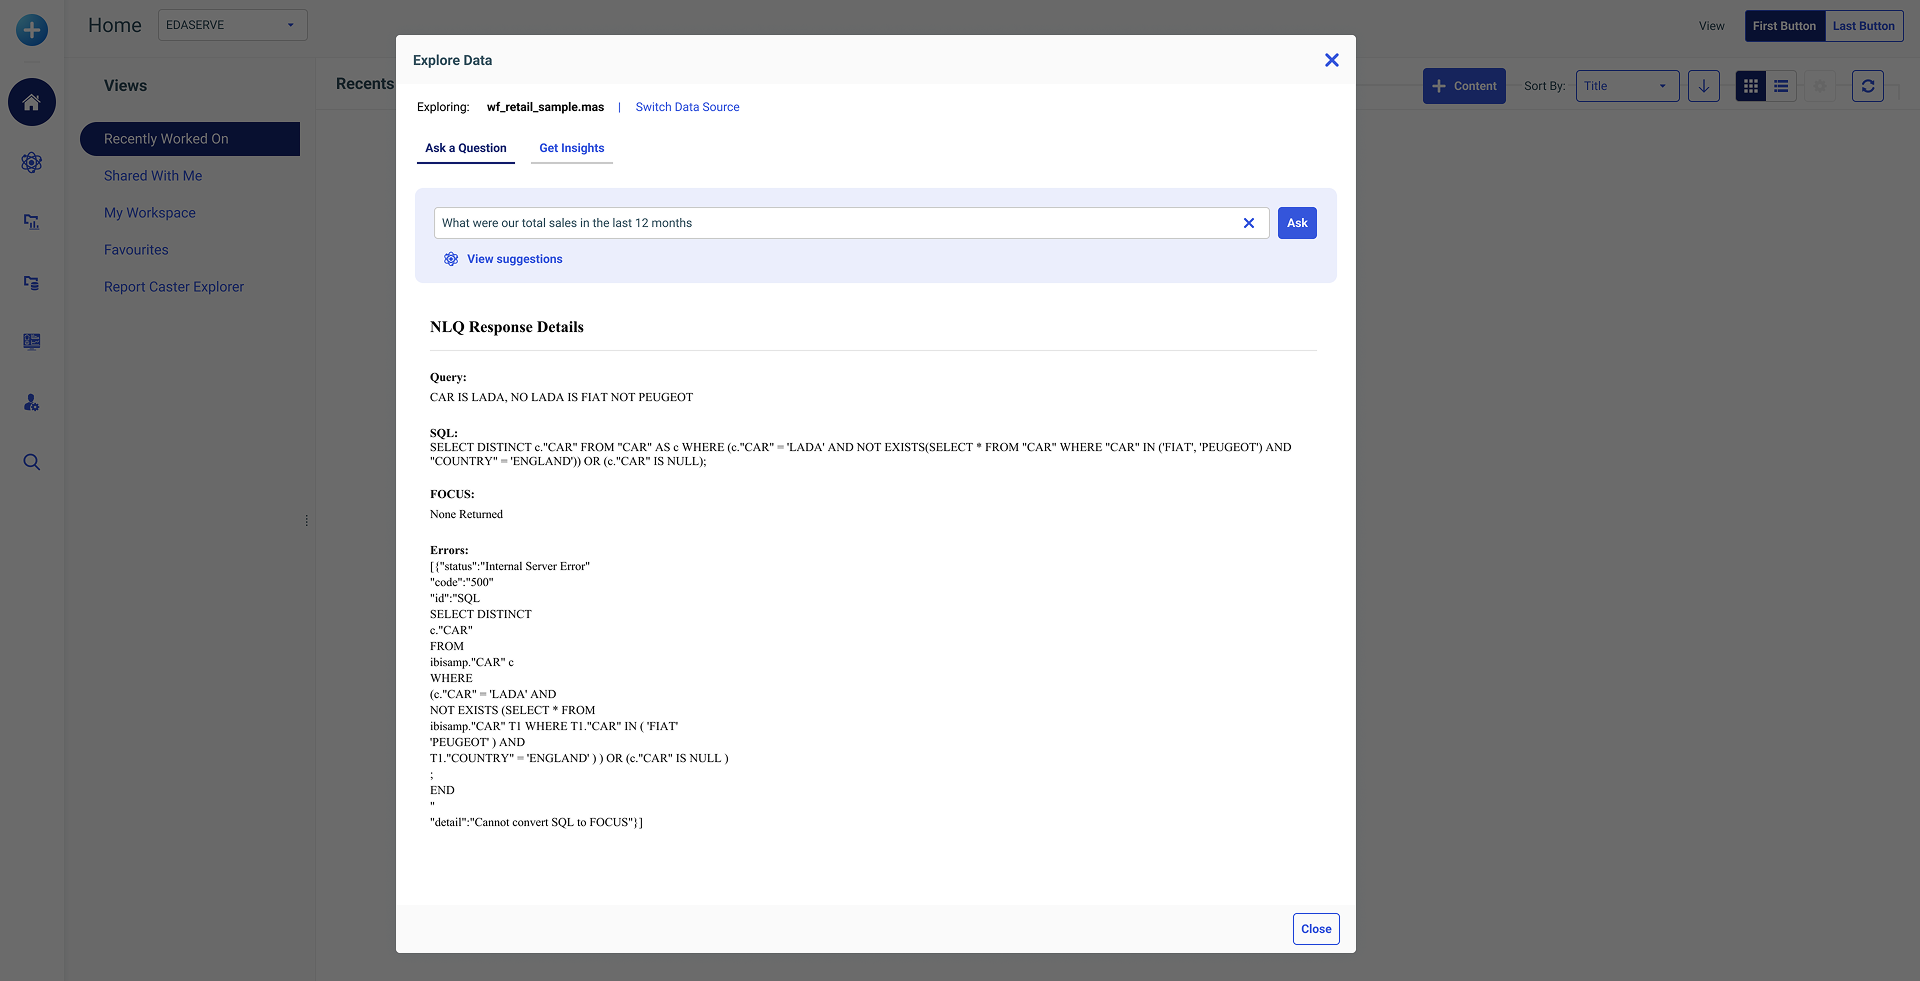
Task: Click the Close button in dialog
Action: point(1316,929)
